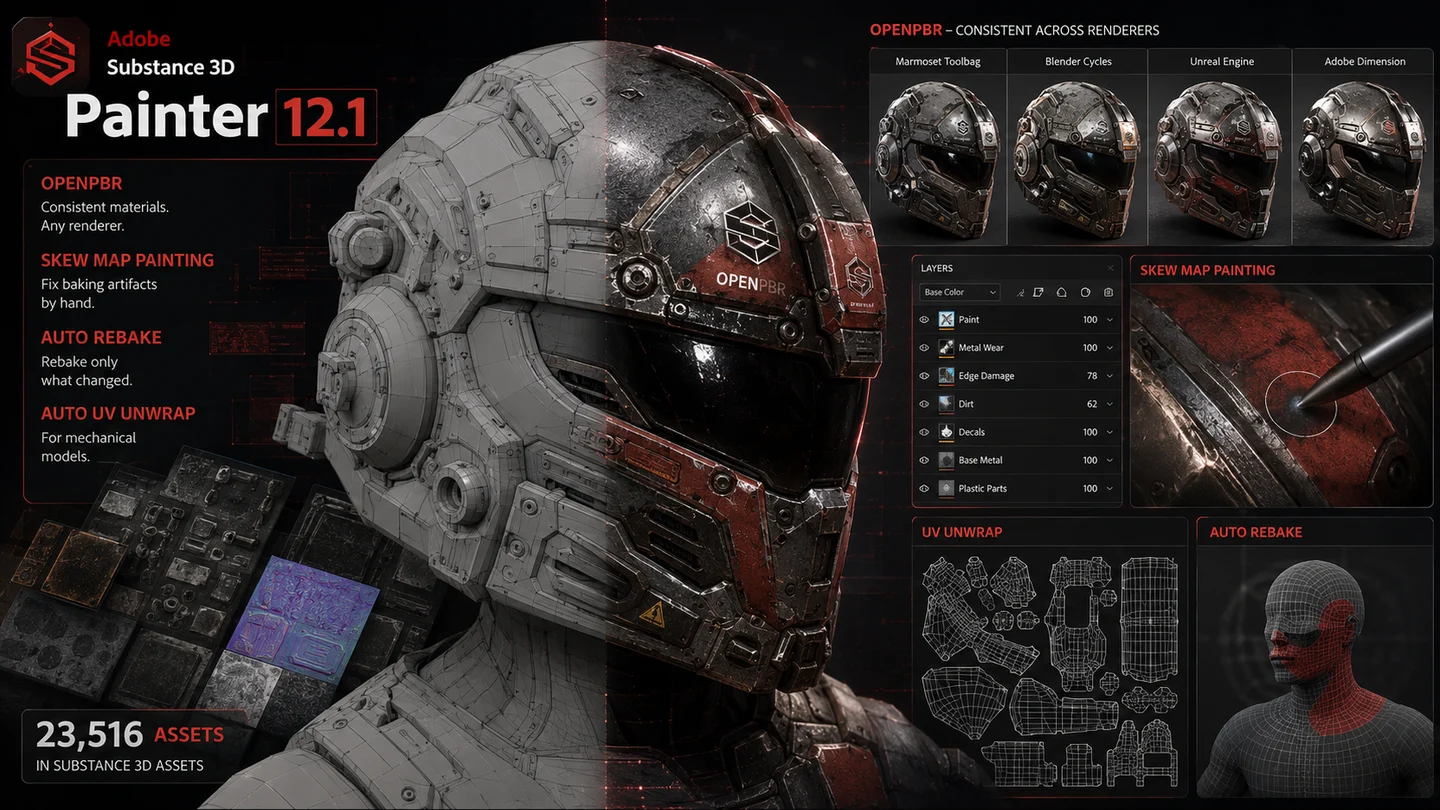
Task: Click the add fill layer bucket icon
Action: (x=1062, y=292)
